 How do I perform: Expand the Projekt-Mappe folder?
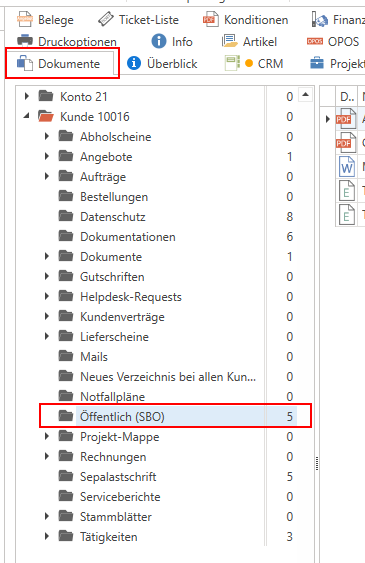47,436
